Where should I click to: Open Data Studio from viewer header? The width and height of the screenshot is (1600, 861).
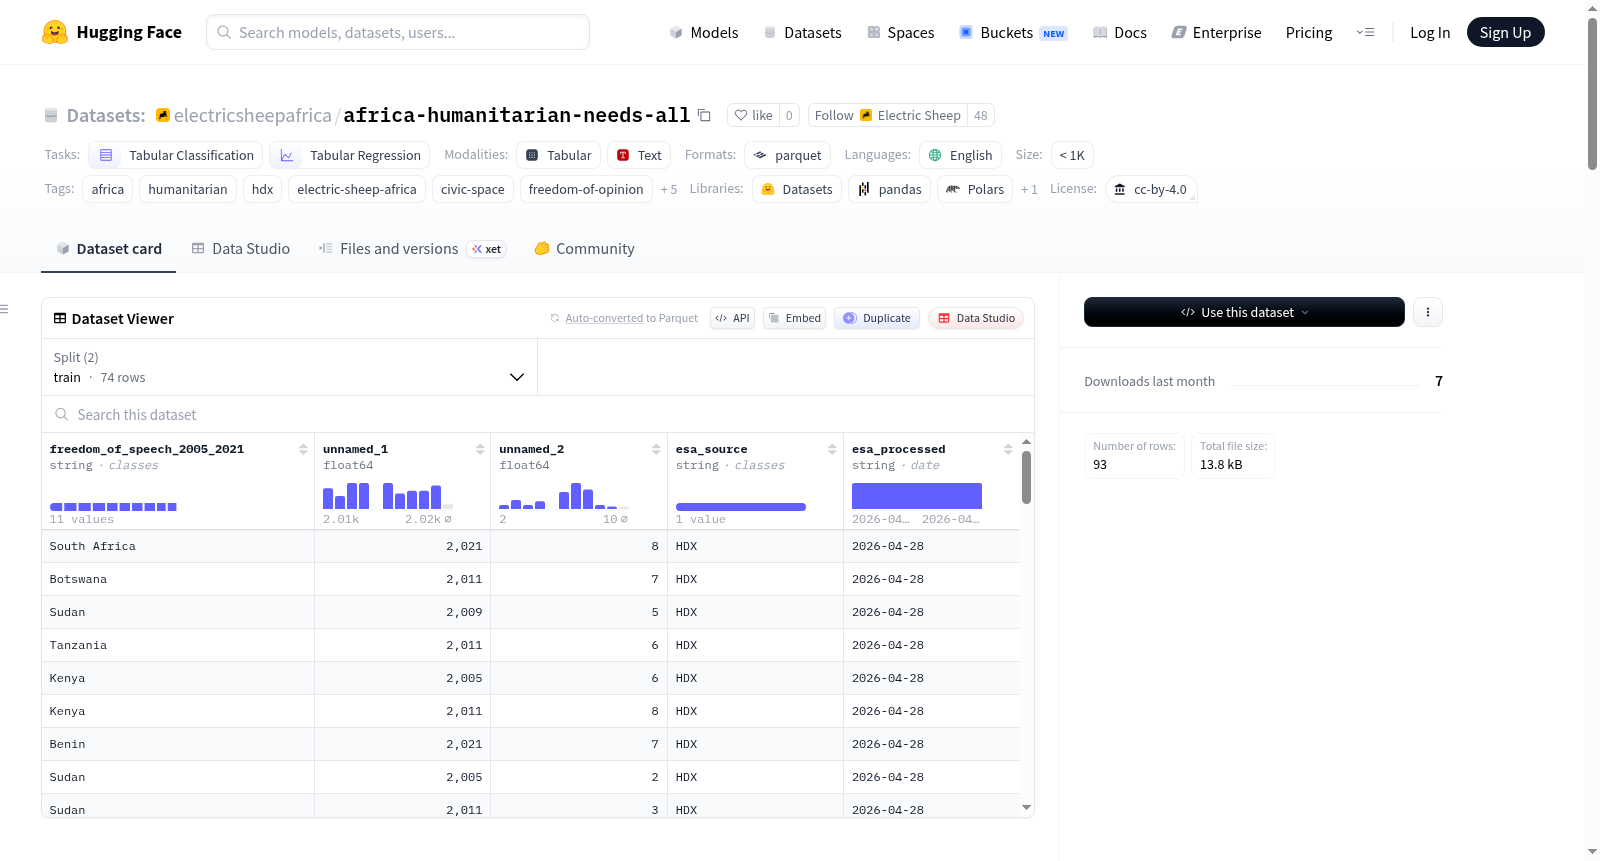pos(976,318)
